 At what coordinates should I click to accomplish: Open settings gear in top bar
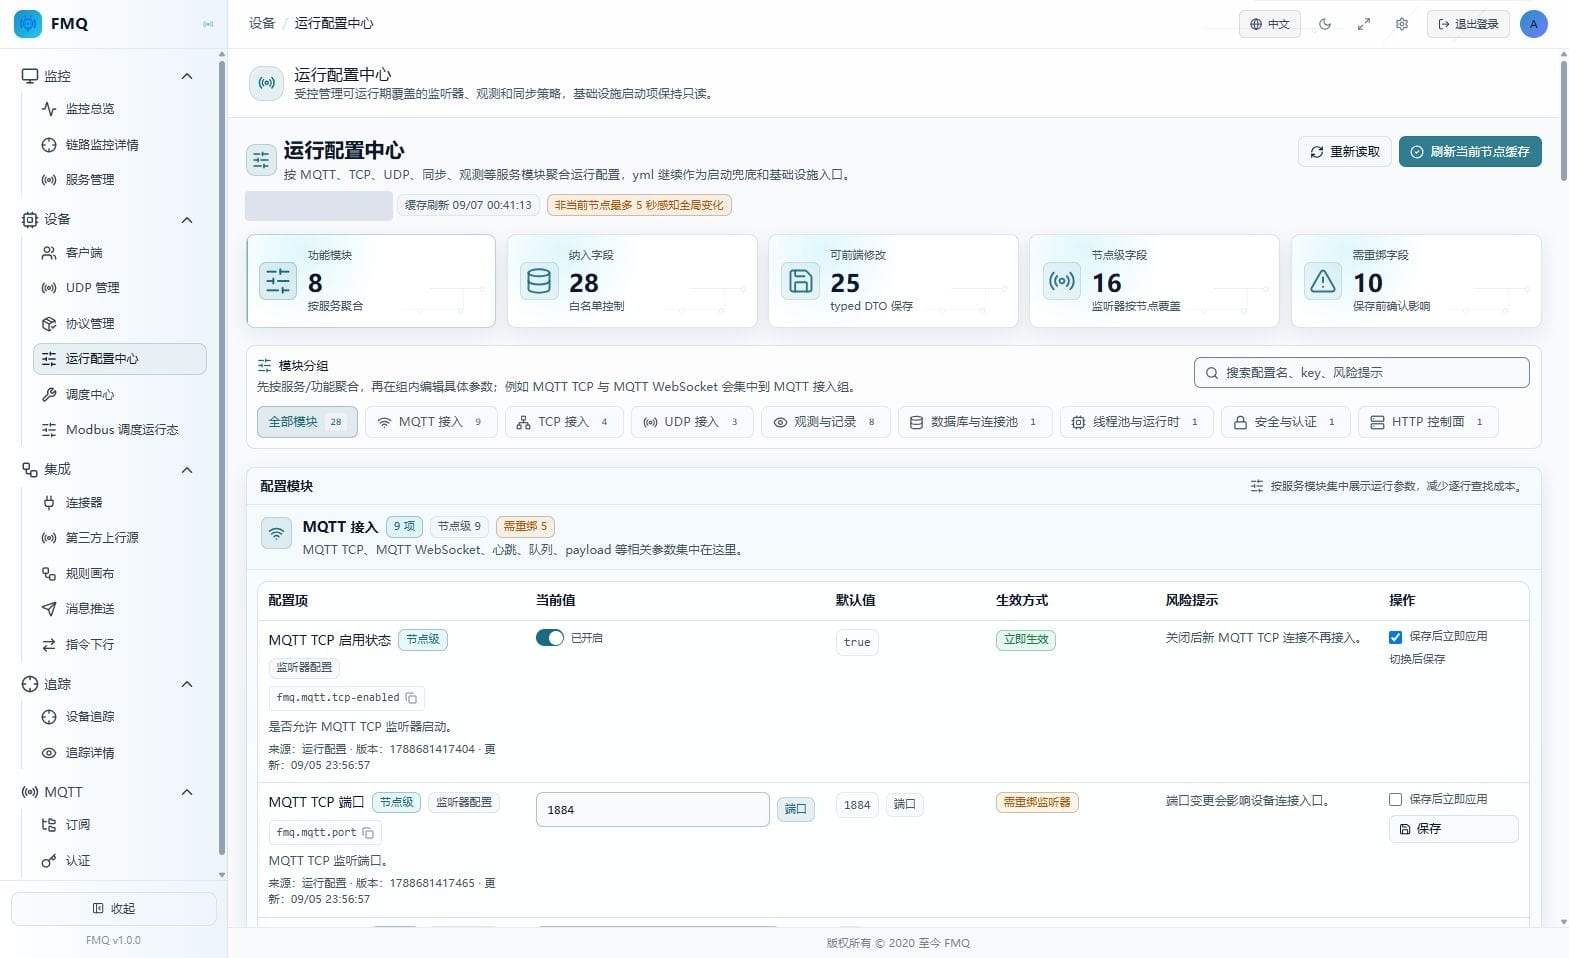coord(1402,24)
